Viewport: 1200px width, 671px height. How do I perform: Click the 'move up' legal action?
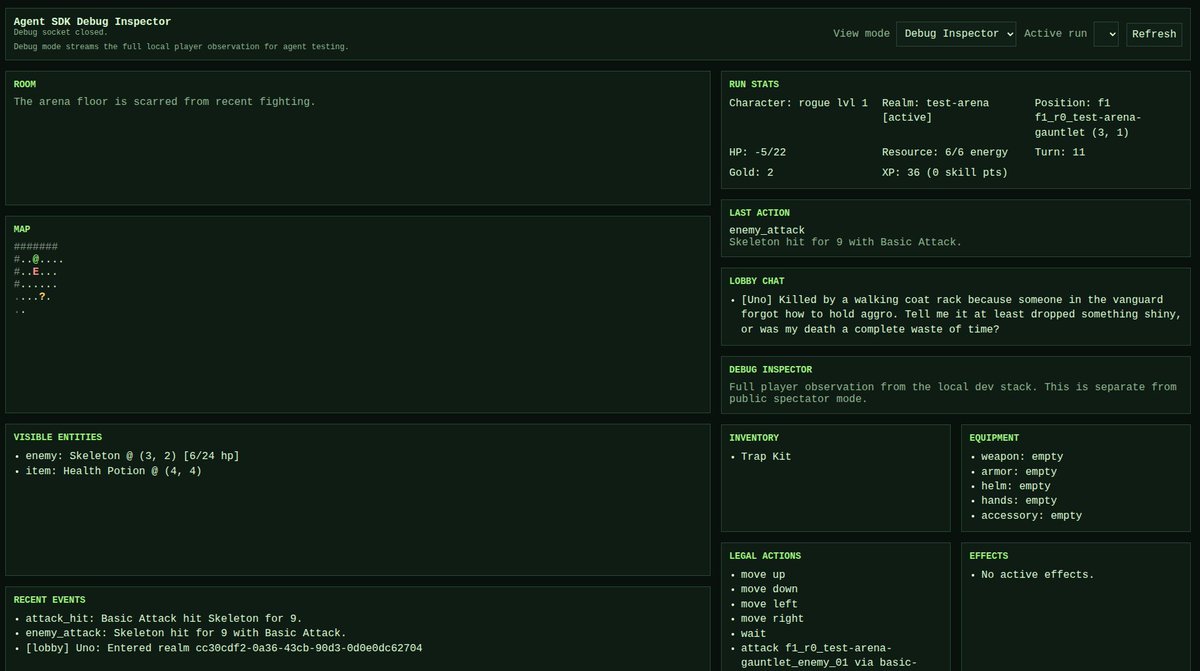[763, 574]
